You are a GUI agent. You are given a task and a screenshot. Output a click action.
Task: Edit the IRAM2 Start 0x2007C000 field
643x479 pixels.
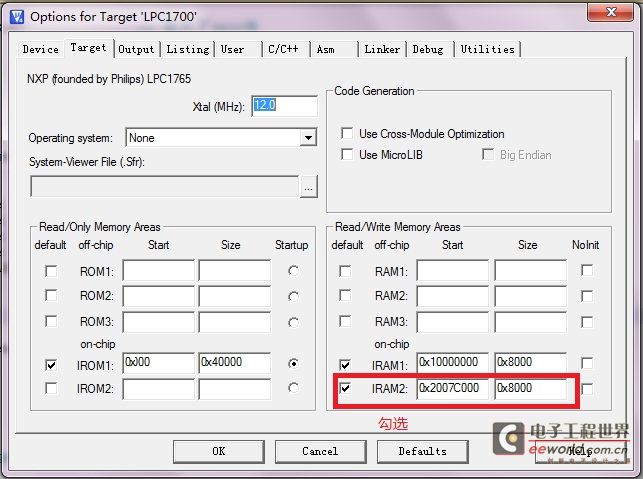[453, 389]
